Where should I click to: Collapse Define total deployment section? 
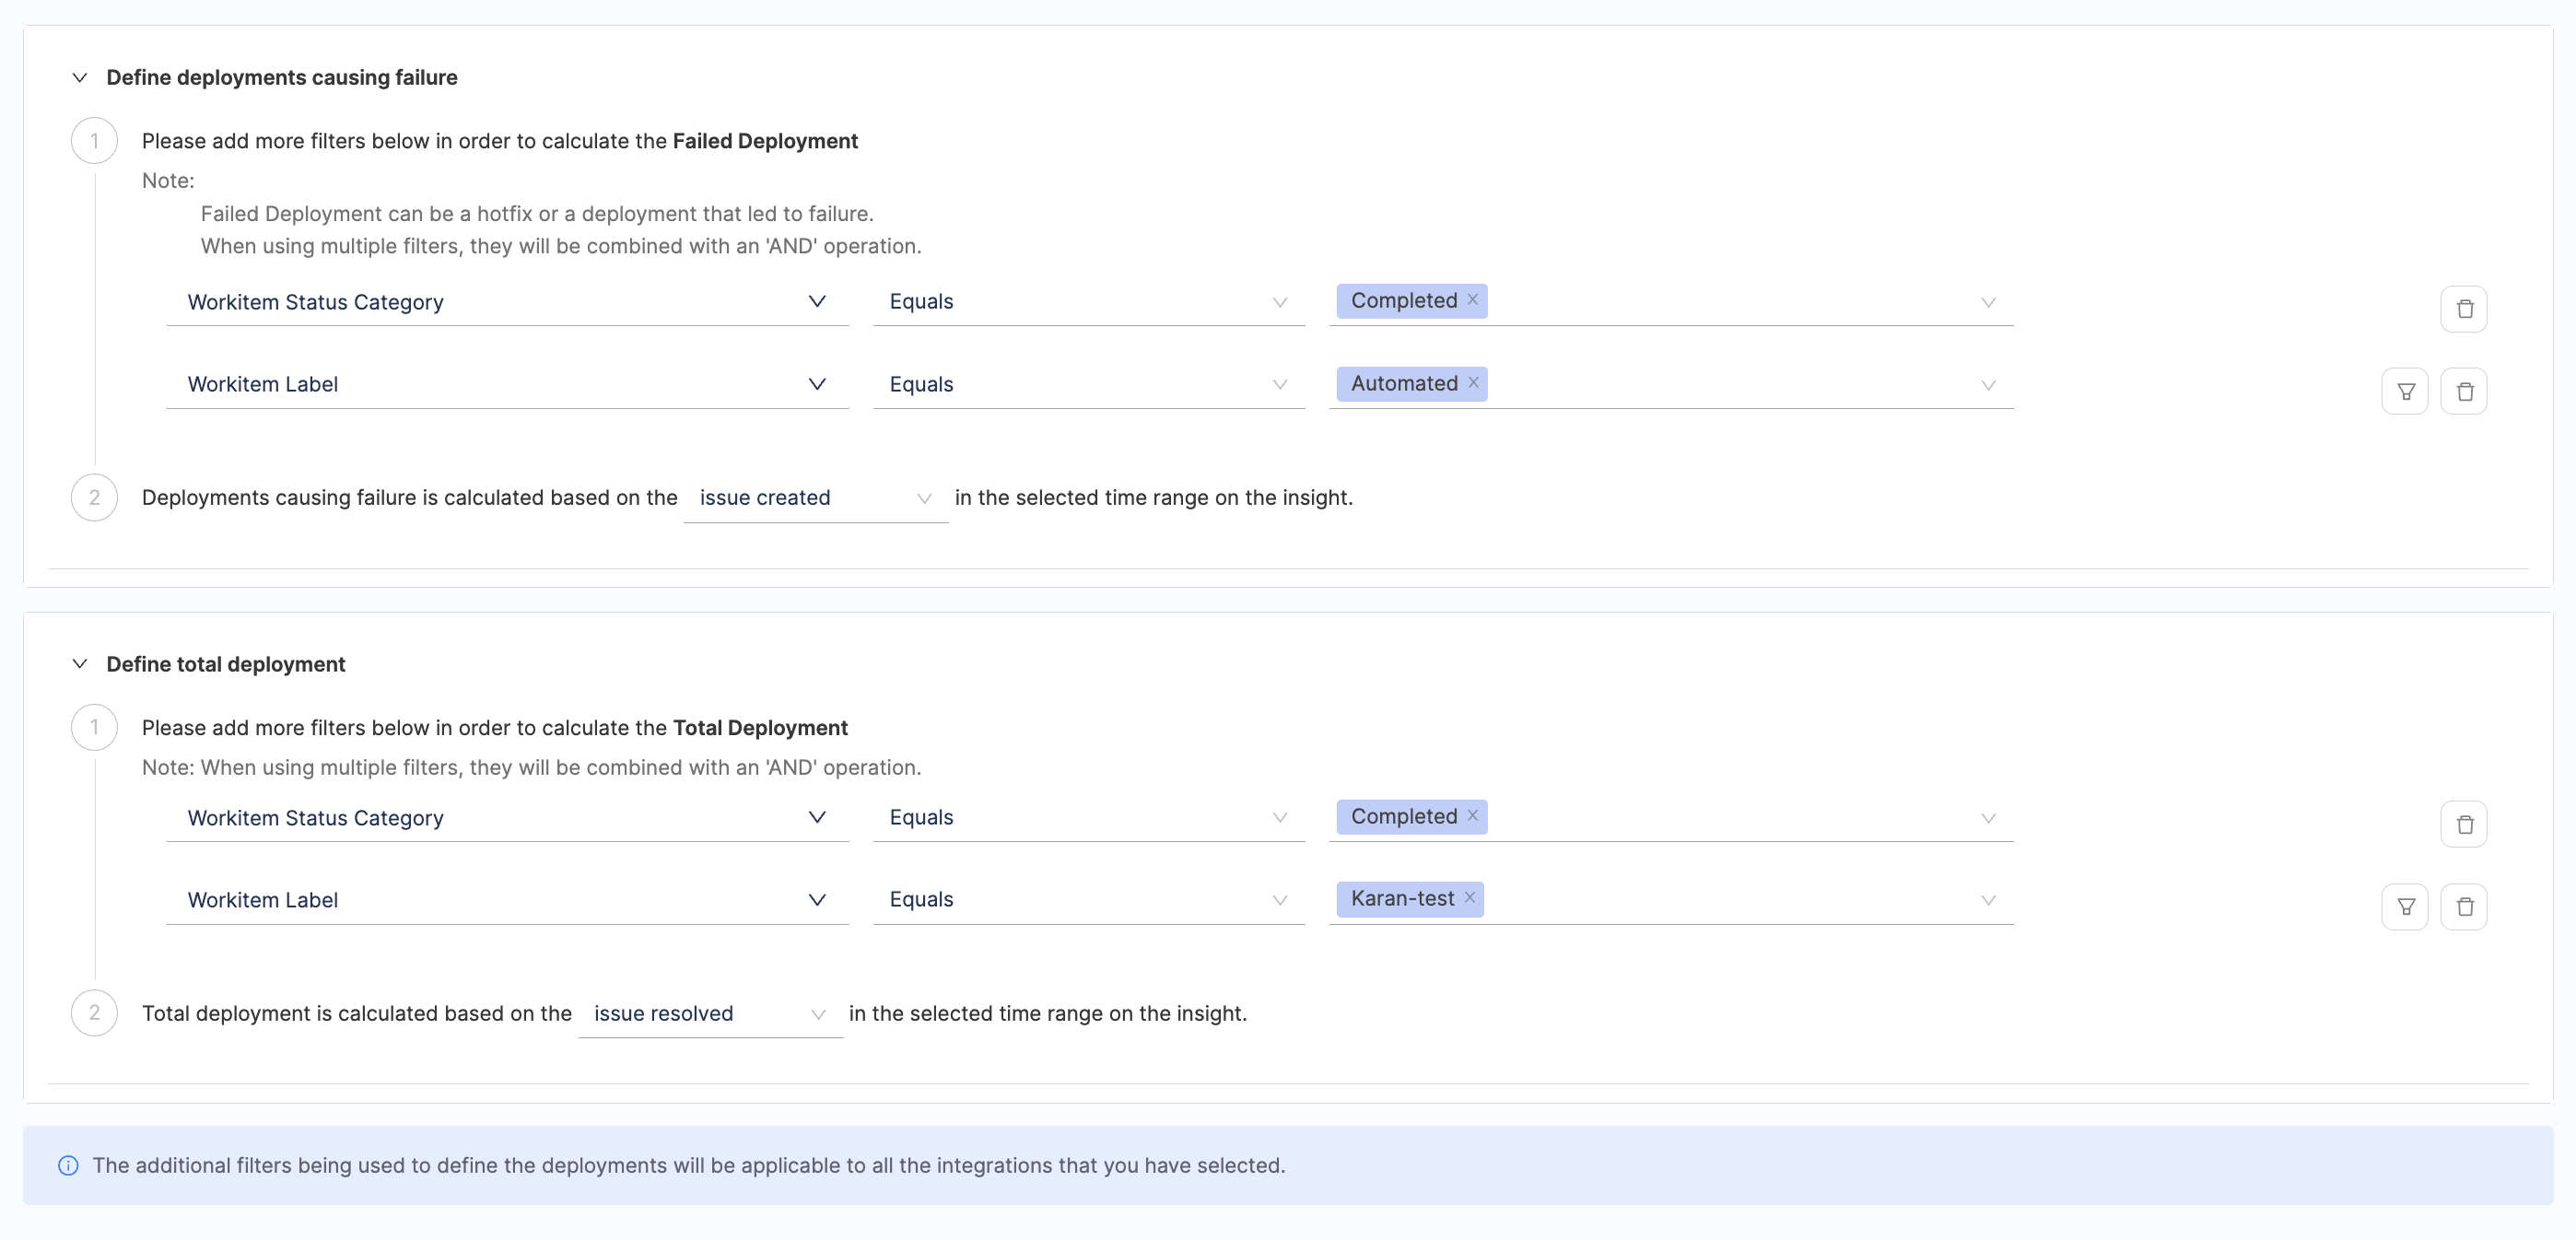[x=80, y=664]
